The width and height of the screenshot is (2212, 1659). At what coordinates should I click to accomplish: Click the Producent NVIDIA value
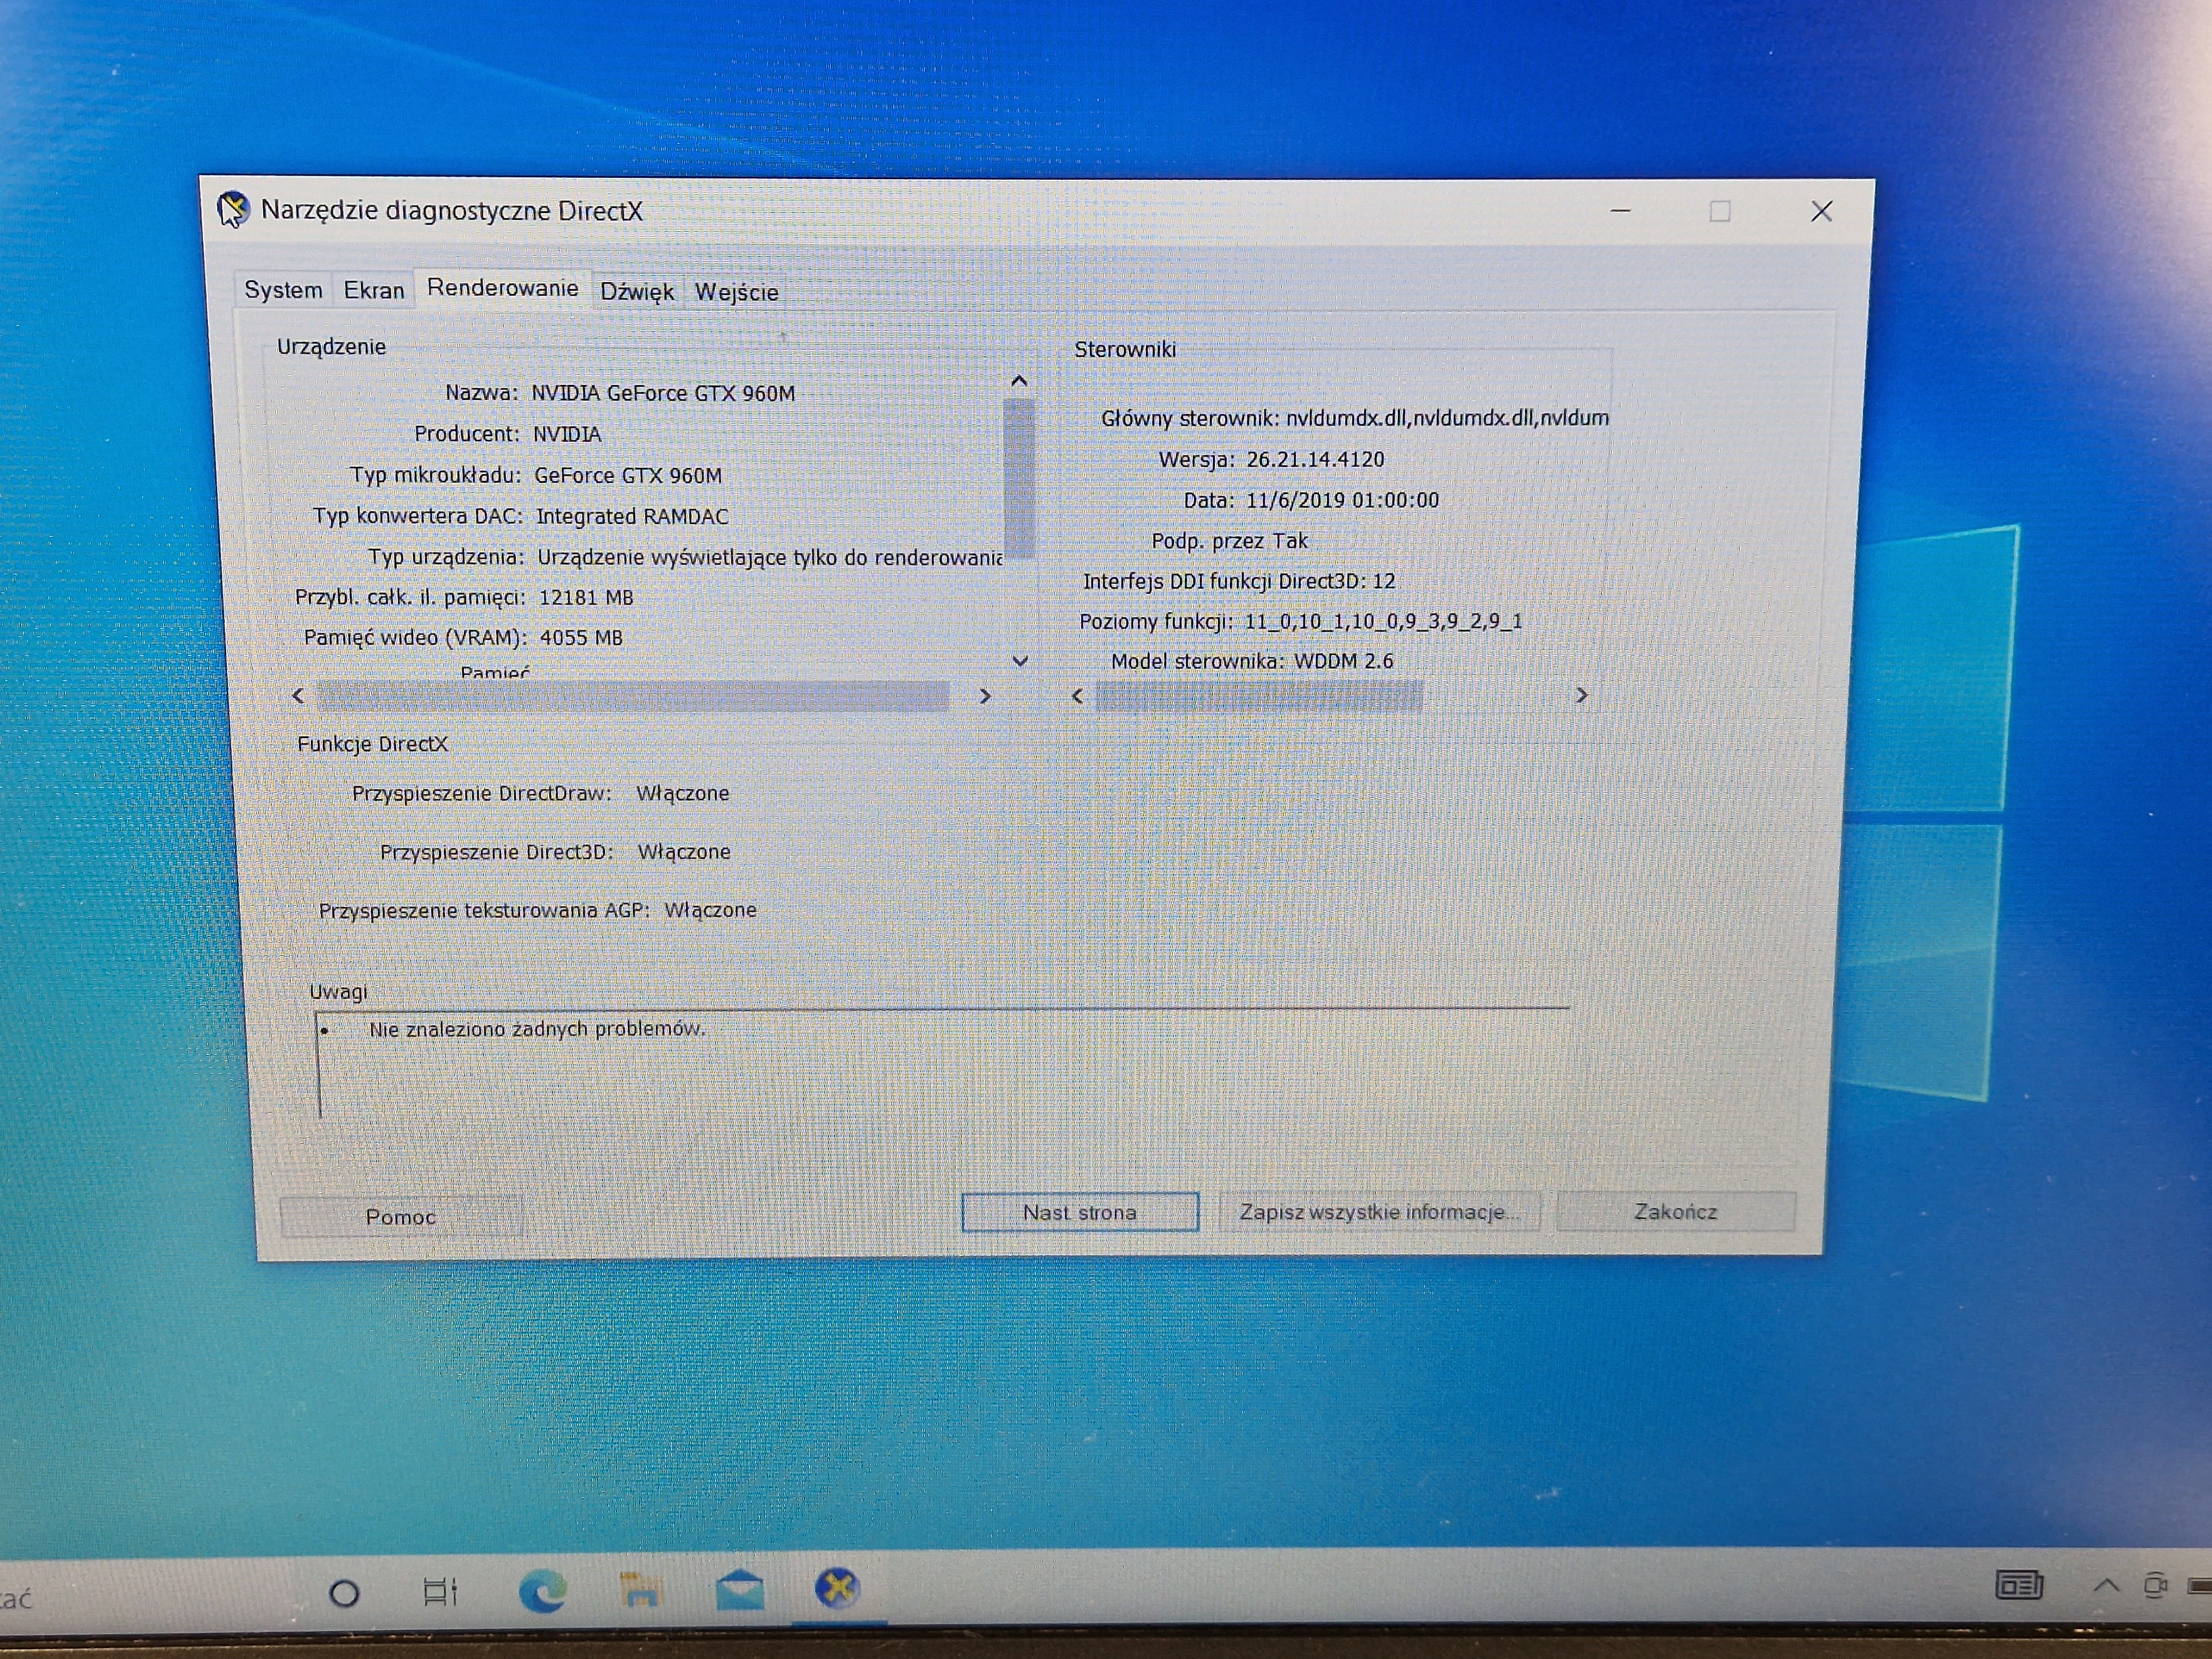567,434
